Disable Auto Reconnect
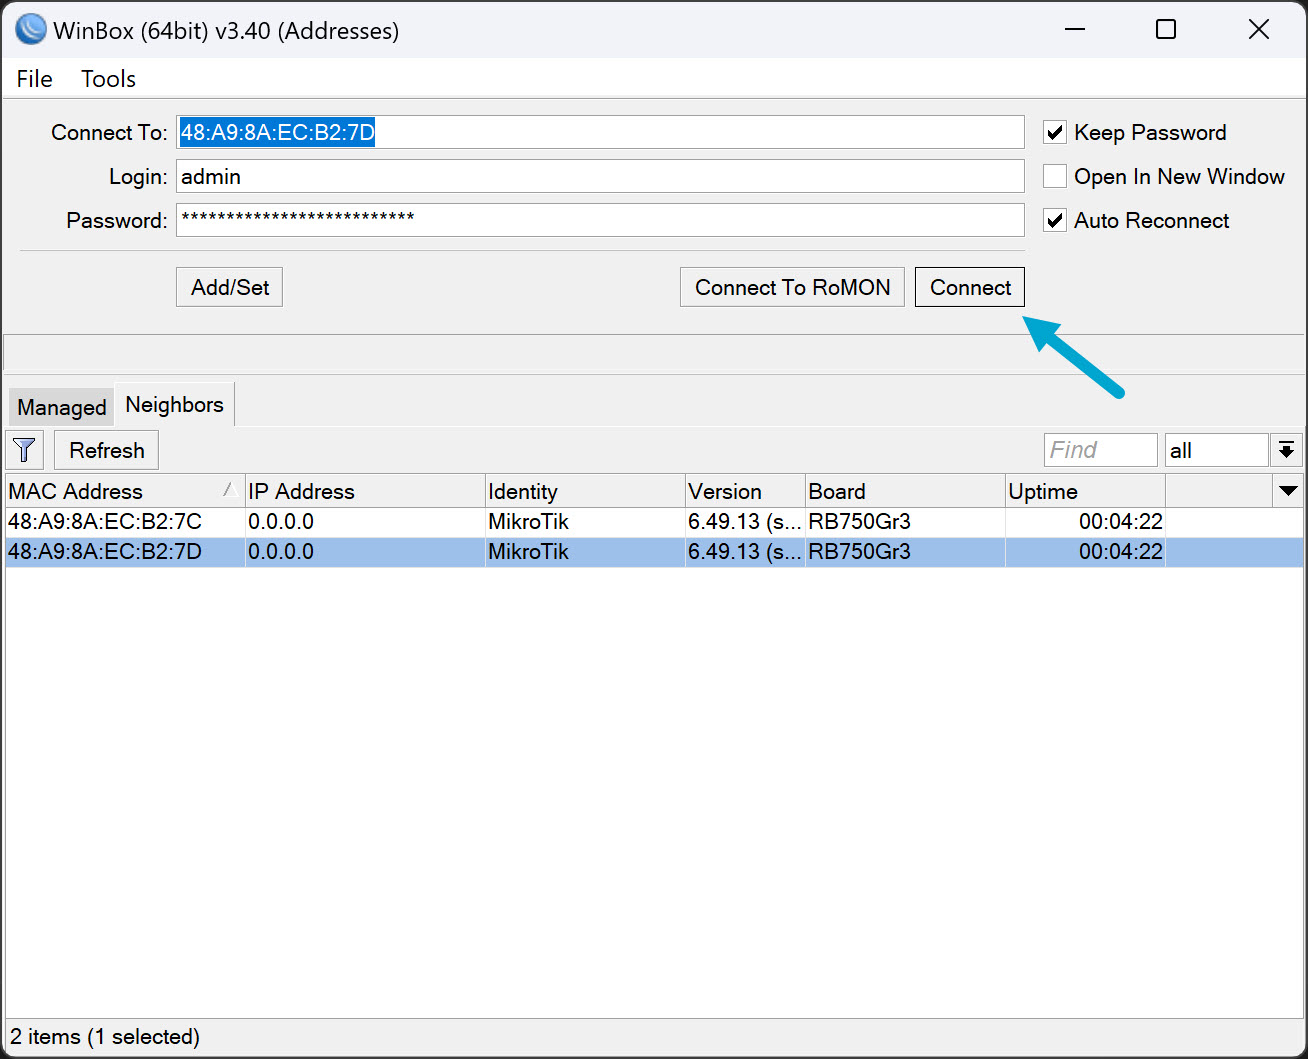This screenshot has height=1059, width=1308. pyautogui.click(x=1054, y=220)
